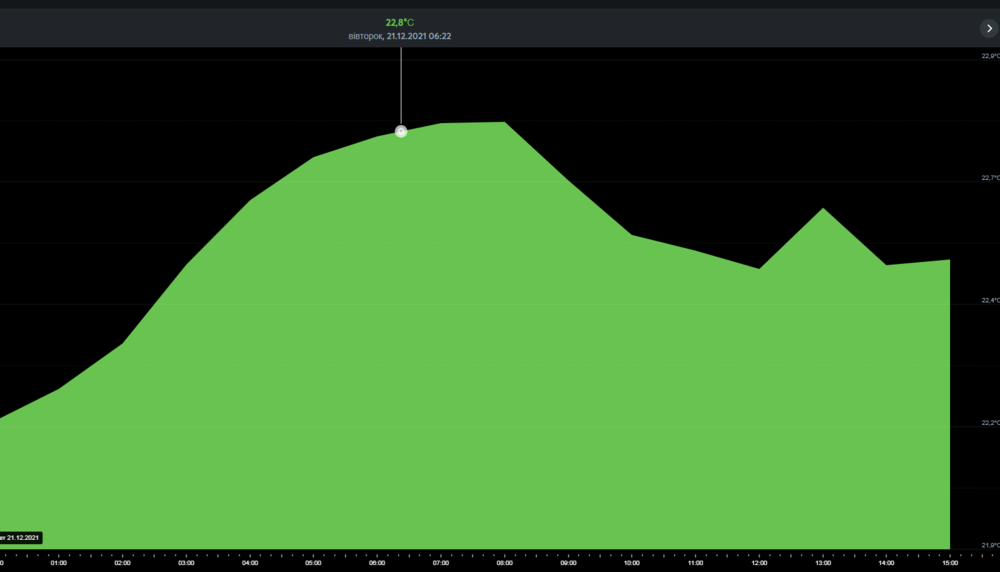The width and height of the screenshot is (1000, 572).
Task: Click the 15:00 time axis label
Action: [x=949, y=563]
